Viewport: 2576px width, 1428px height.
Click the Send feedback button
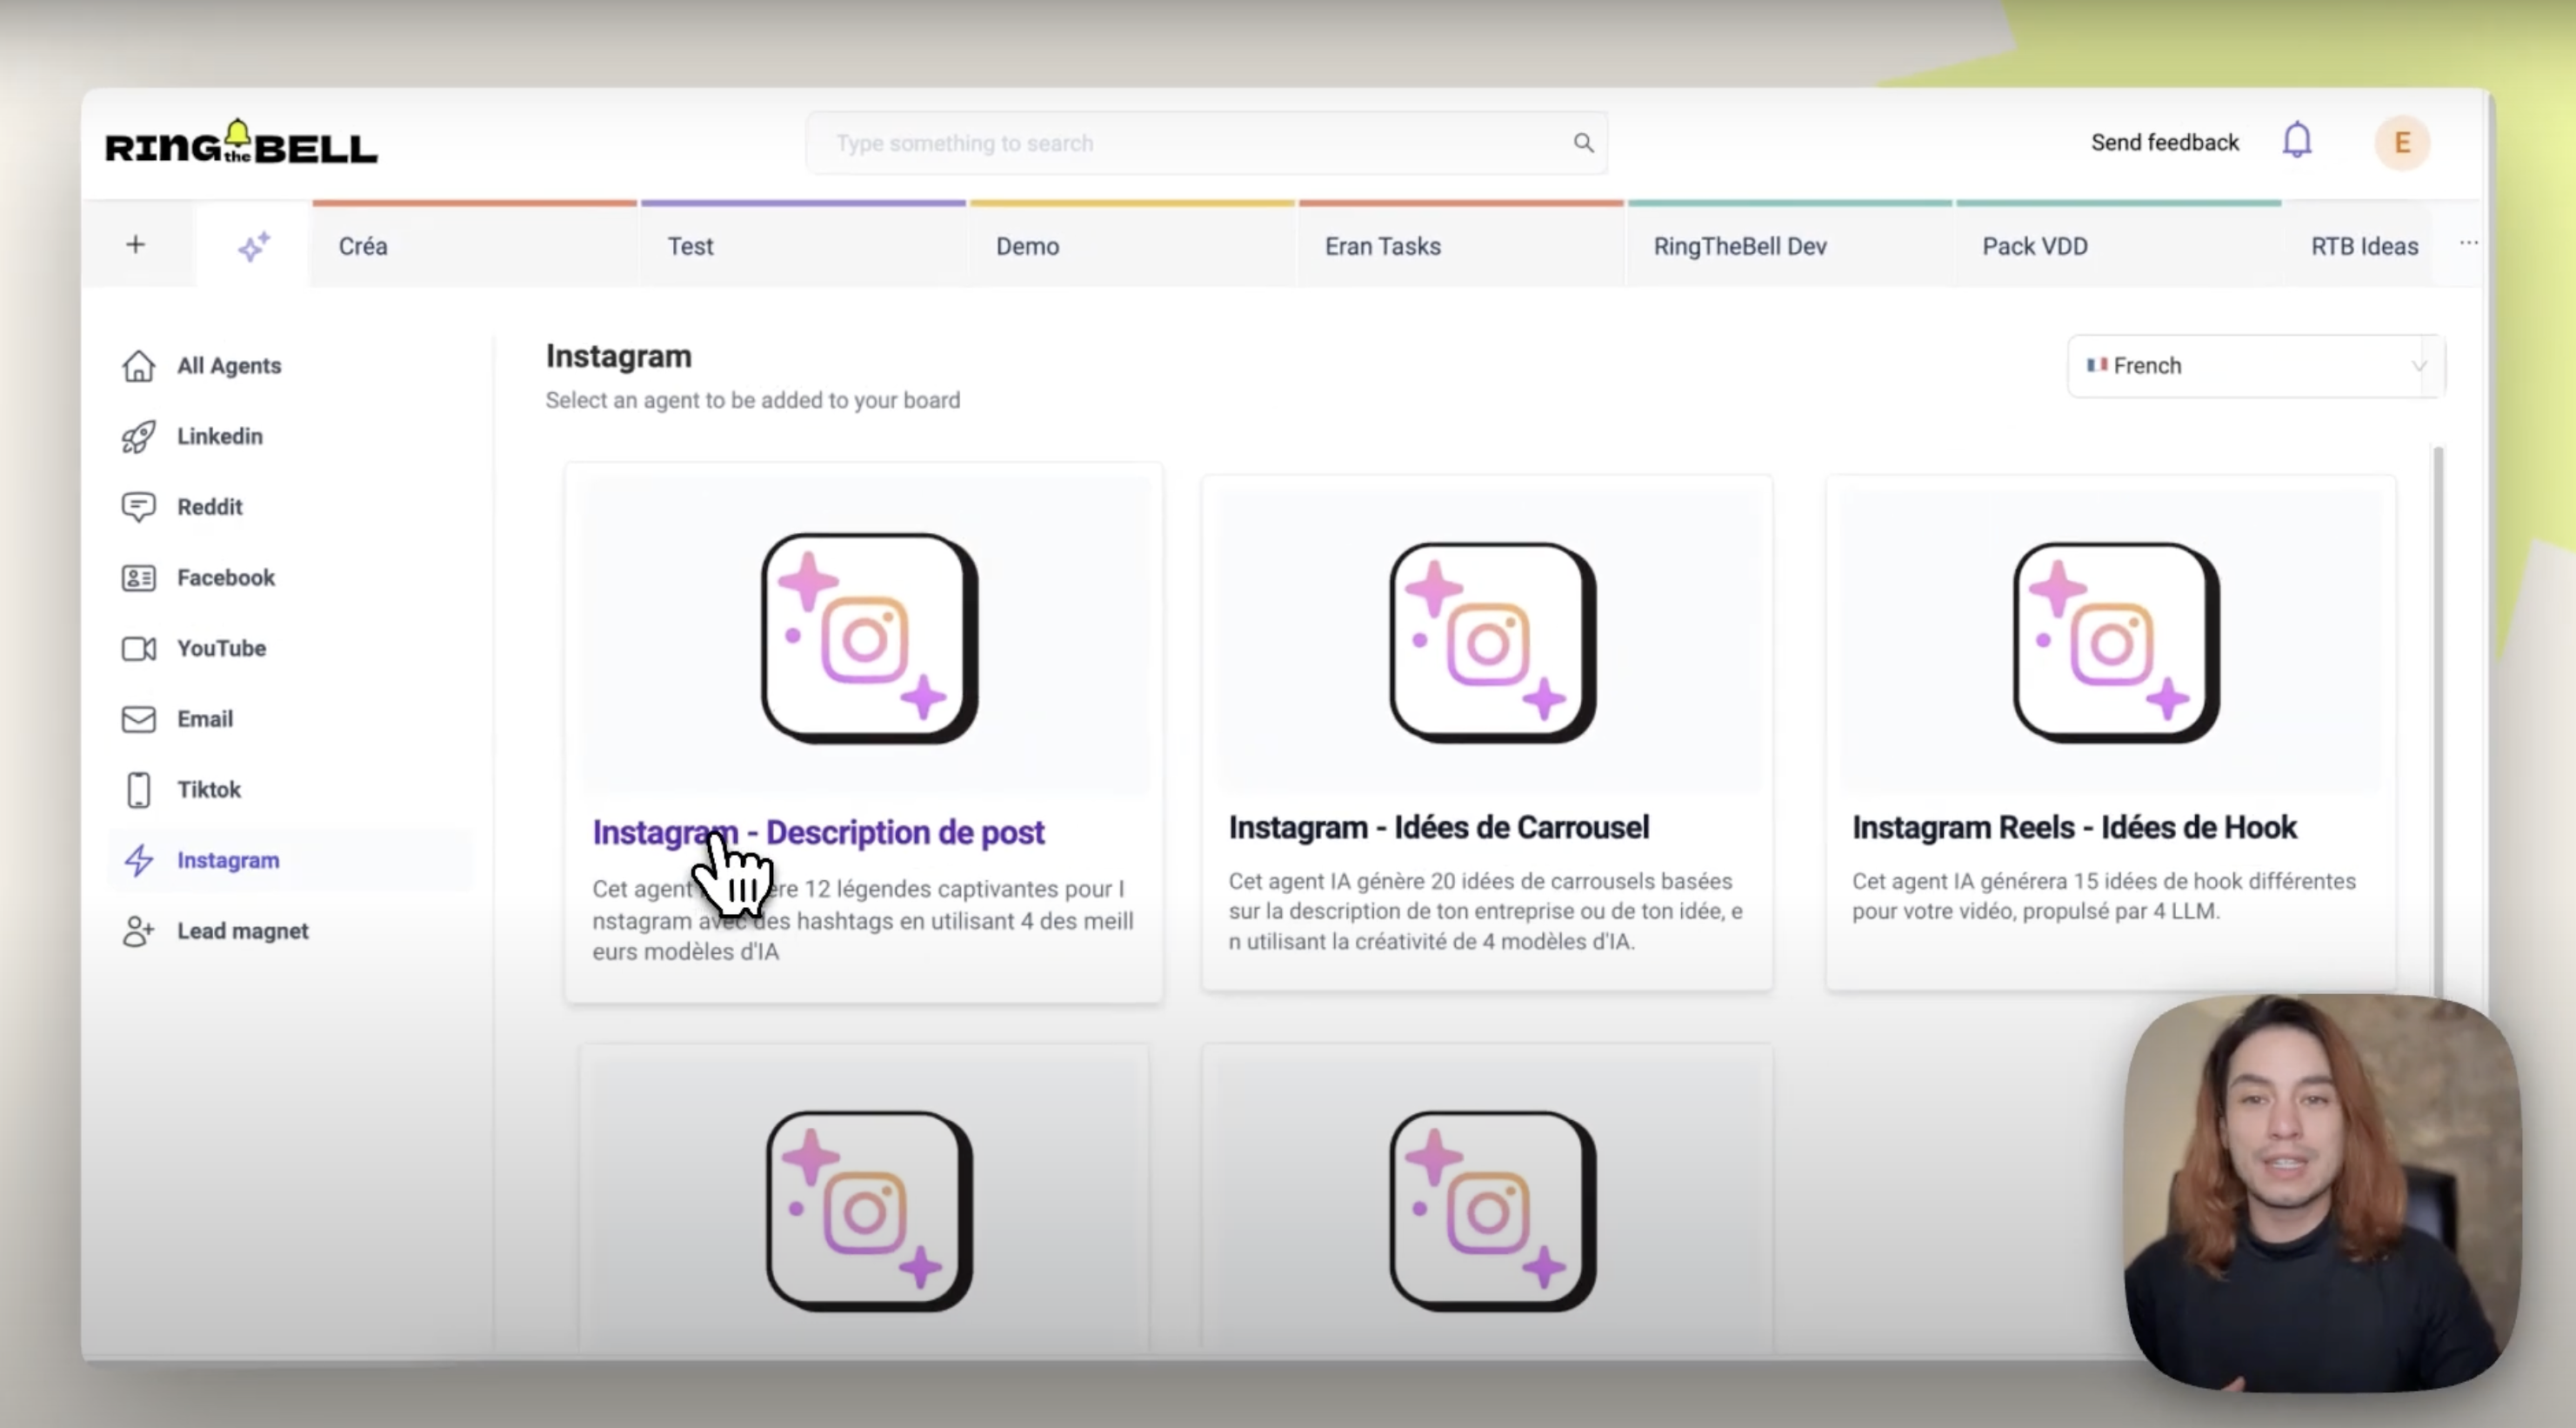2165,143
